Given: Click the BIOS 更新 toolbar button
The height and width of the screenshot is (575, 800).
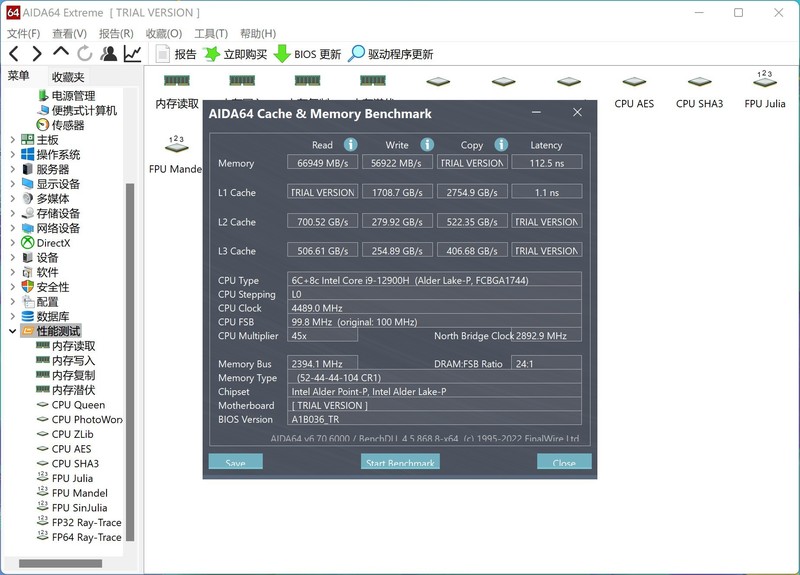Looking at the screenshot, I should [x=308, y=54].
